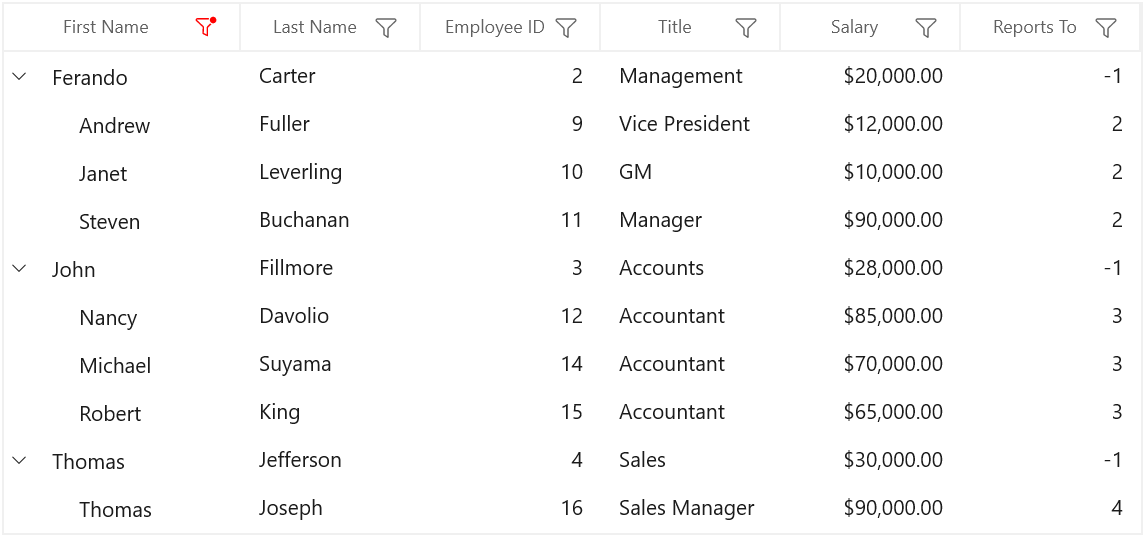Screen dimensions: 1146x538
Task: Open the active First Name filter icon
Action: 205,28
